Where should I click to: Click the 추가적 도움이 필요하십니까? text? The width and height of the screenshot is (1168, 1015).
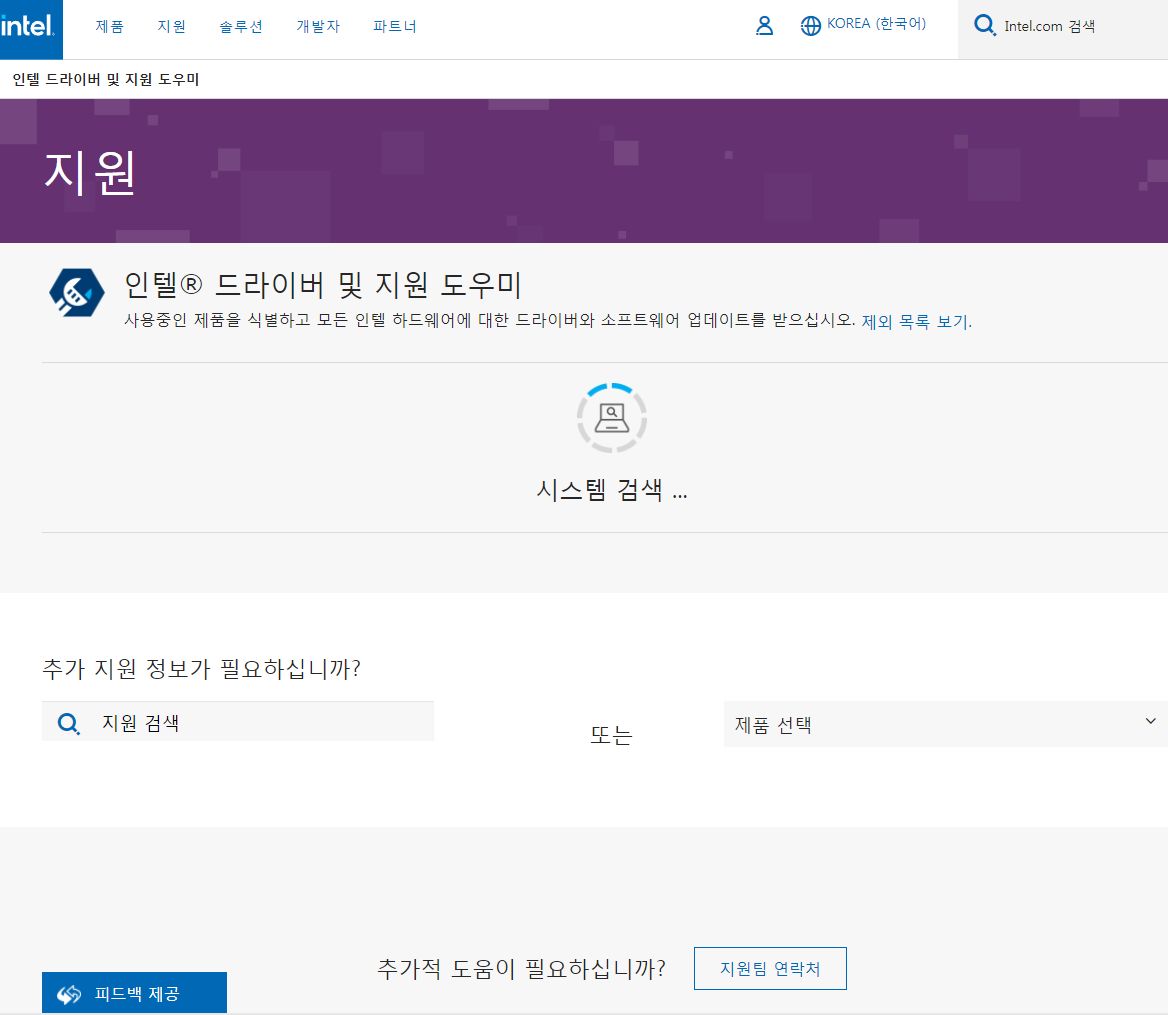(521, 968)
